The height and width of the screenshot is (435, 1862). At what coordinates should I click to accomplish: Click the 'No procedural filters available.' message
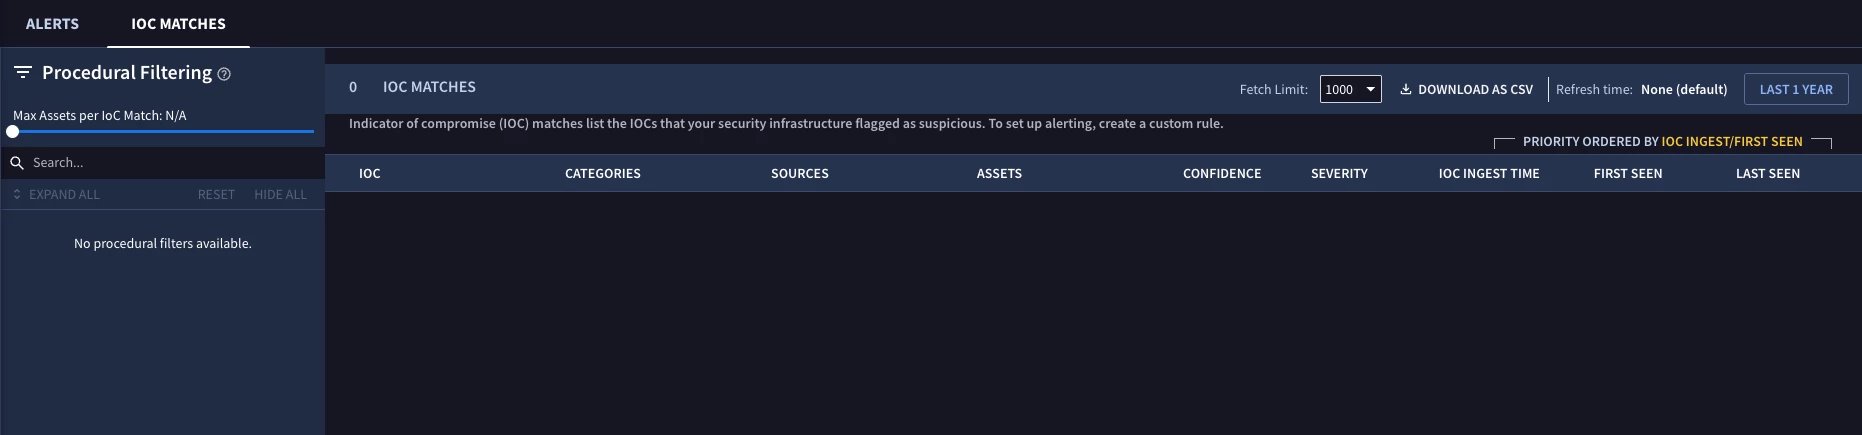pyautogui.click(x=163, y=244)
